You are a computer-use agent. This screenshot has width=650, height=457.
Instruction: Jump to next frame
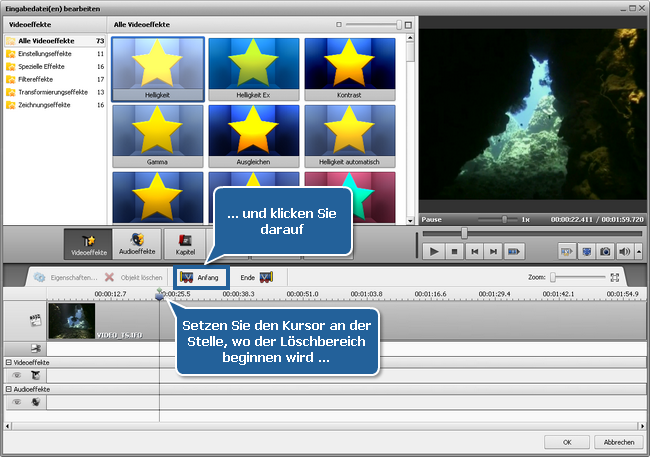(495, 251)
